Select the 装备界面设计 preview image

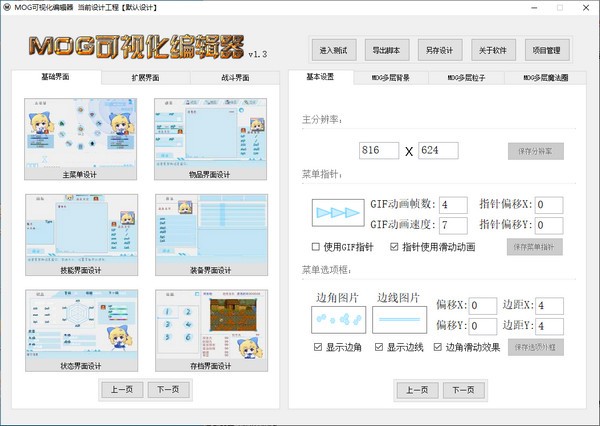tap(210, 229)
